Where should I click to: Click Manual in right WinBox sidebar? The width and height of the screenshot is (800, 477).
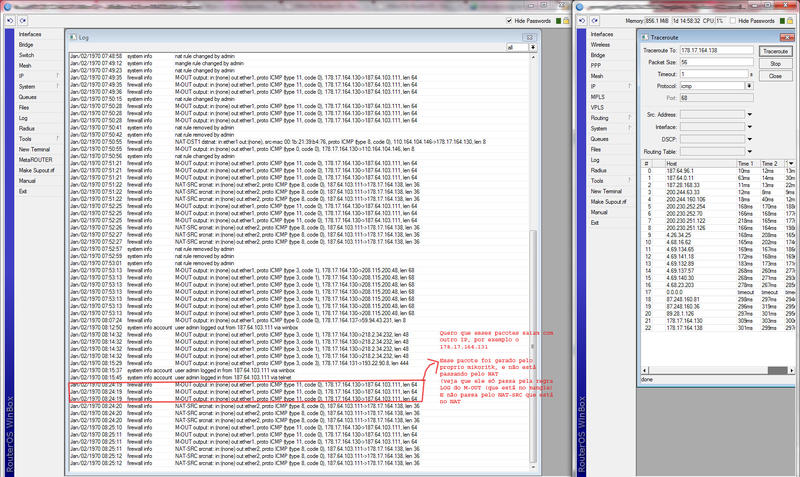tap(599, 212)
